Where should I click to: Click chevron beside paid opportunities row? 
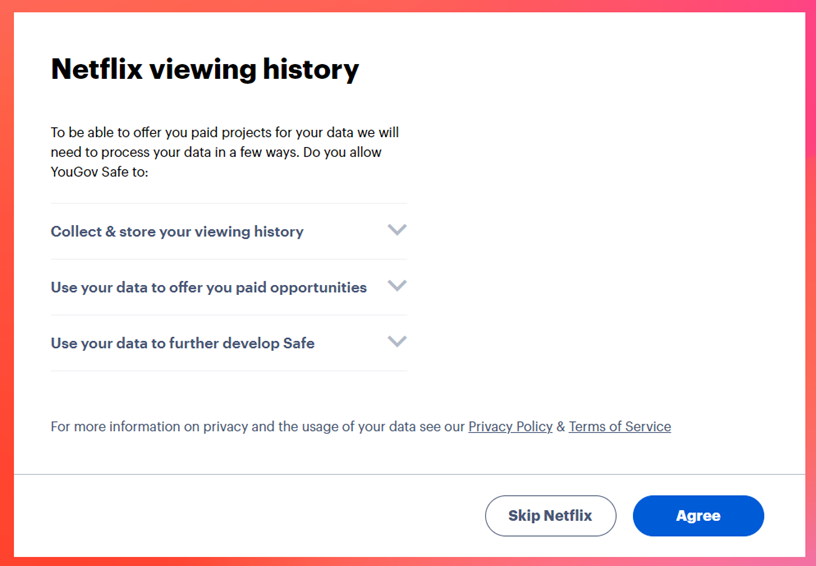point(397,286)
